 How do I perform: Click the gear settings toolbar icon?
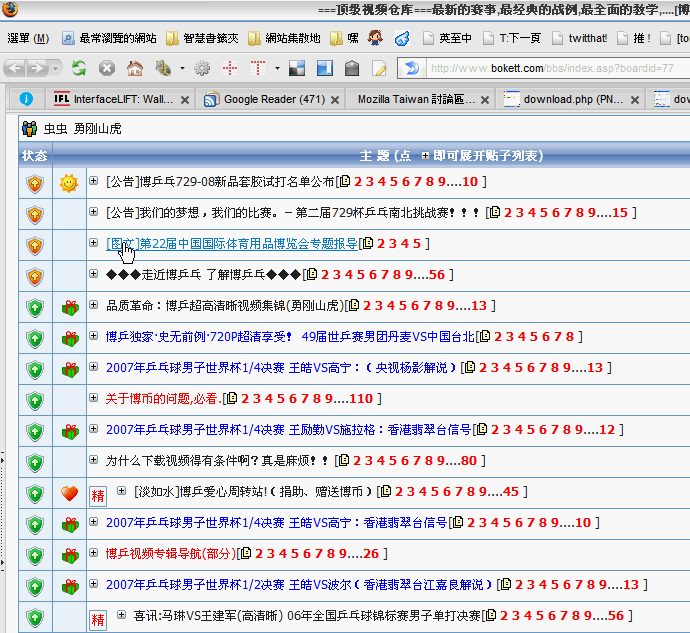tap(202, 69)
